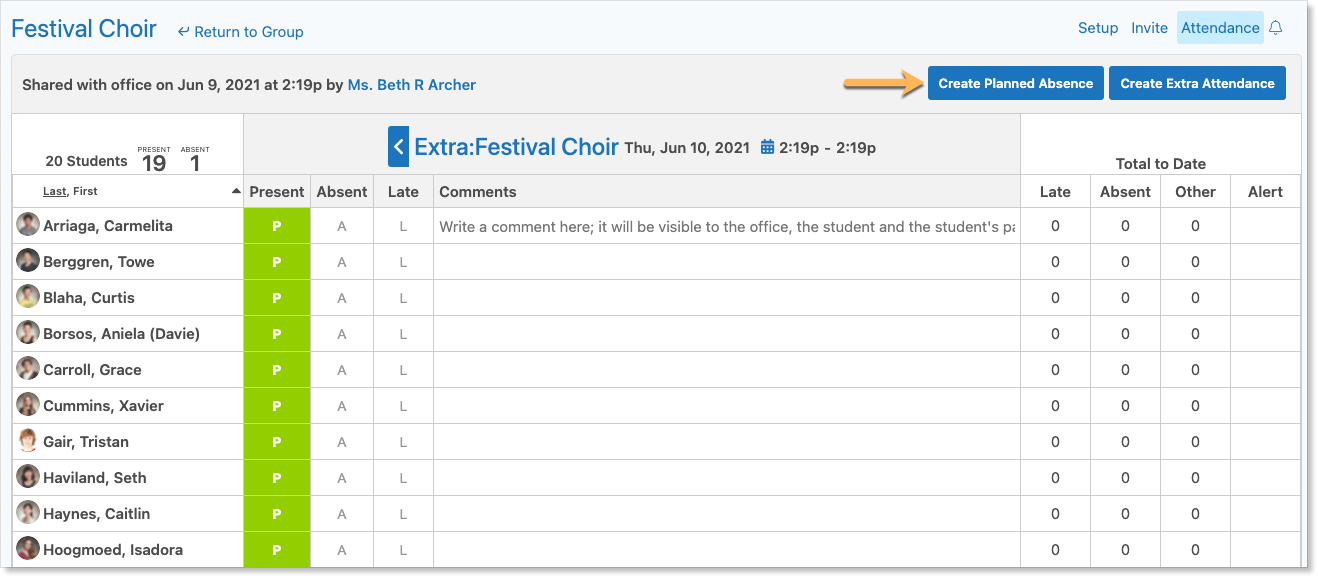The image size is (1318, 578).
Task: Click the comment field for Carmelita Arriaga
Action: coord(727,227)
